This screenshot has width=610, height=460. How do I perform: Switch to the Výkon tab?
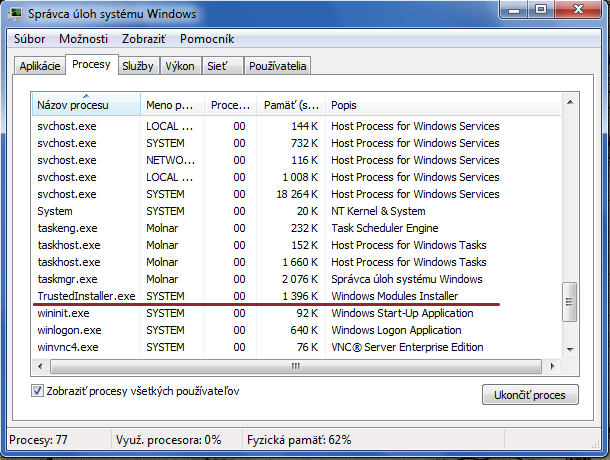[x=179, y=66]
